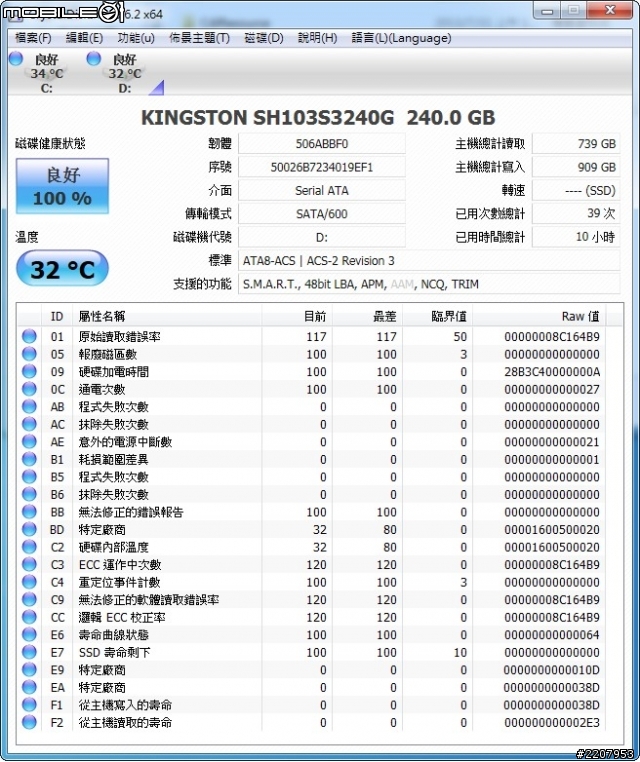Click the 良好 100 % health status button

point(62,186)
